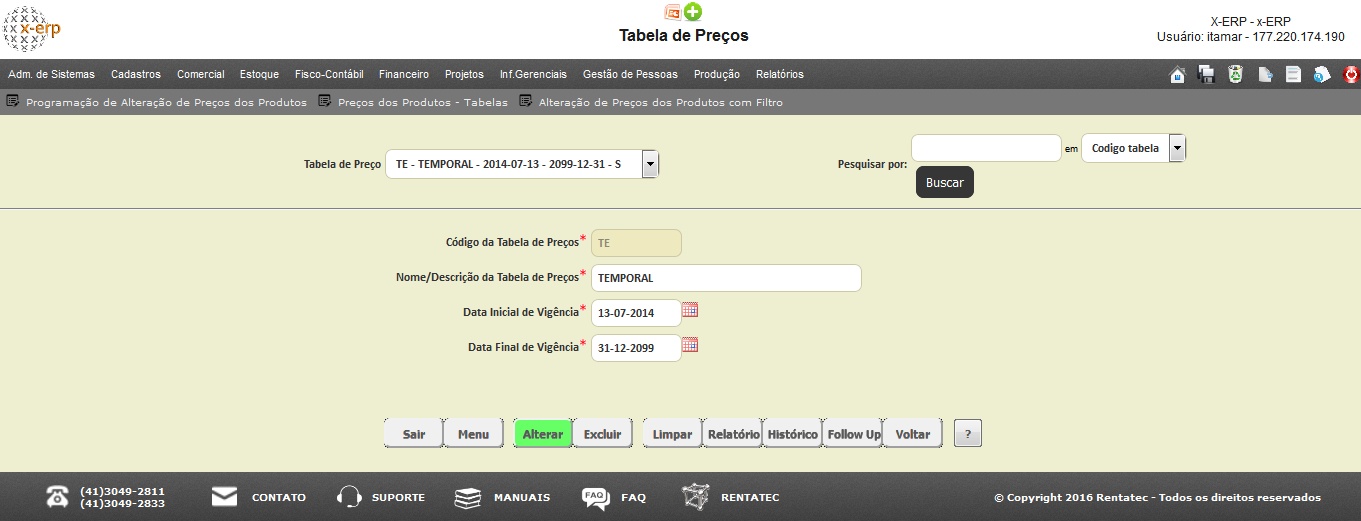
Task: Open the Gestão de Pessoas menu
Action: coord(630,75)
